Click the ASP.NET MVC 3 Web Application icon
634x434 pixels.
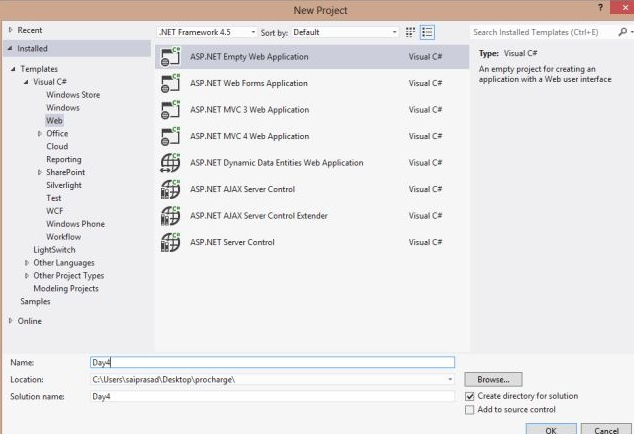tap(170, 110)
